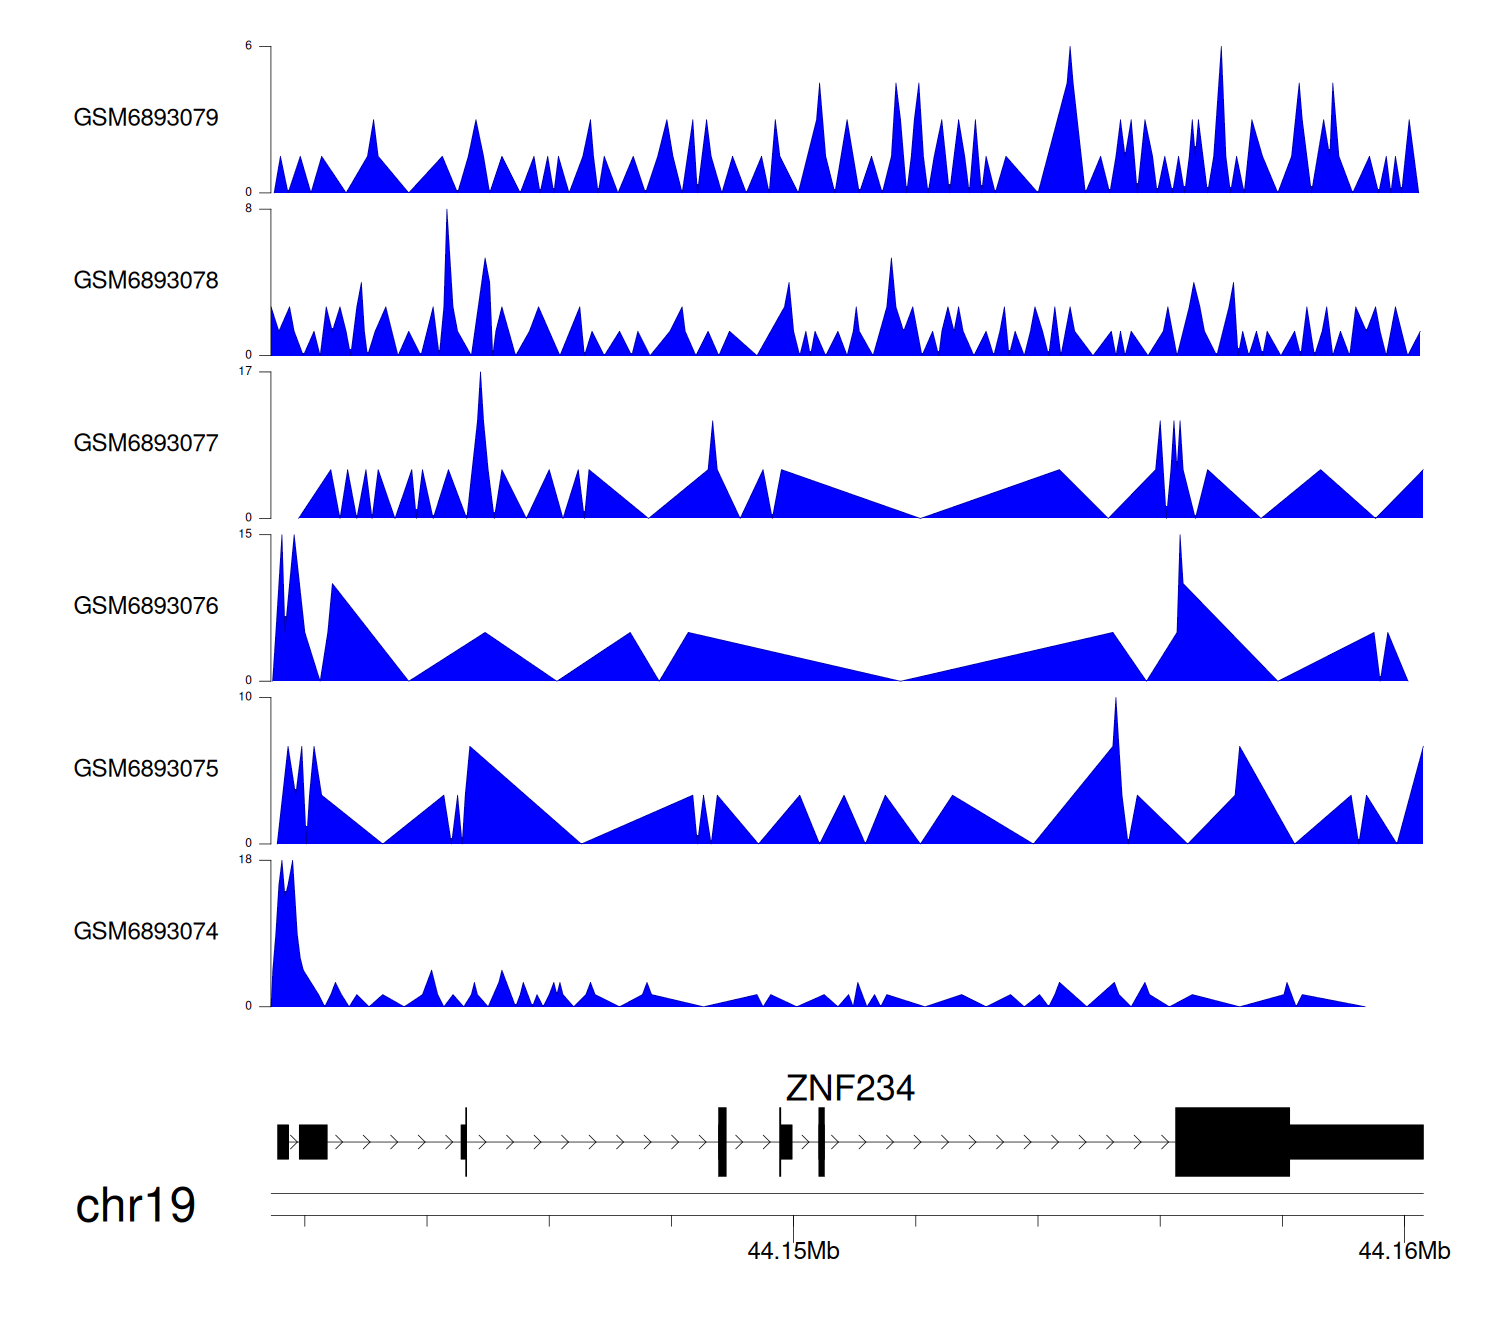Select the GSM6893078 track label
The image size is (1500, 1320).
[146, 281]
